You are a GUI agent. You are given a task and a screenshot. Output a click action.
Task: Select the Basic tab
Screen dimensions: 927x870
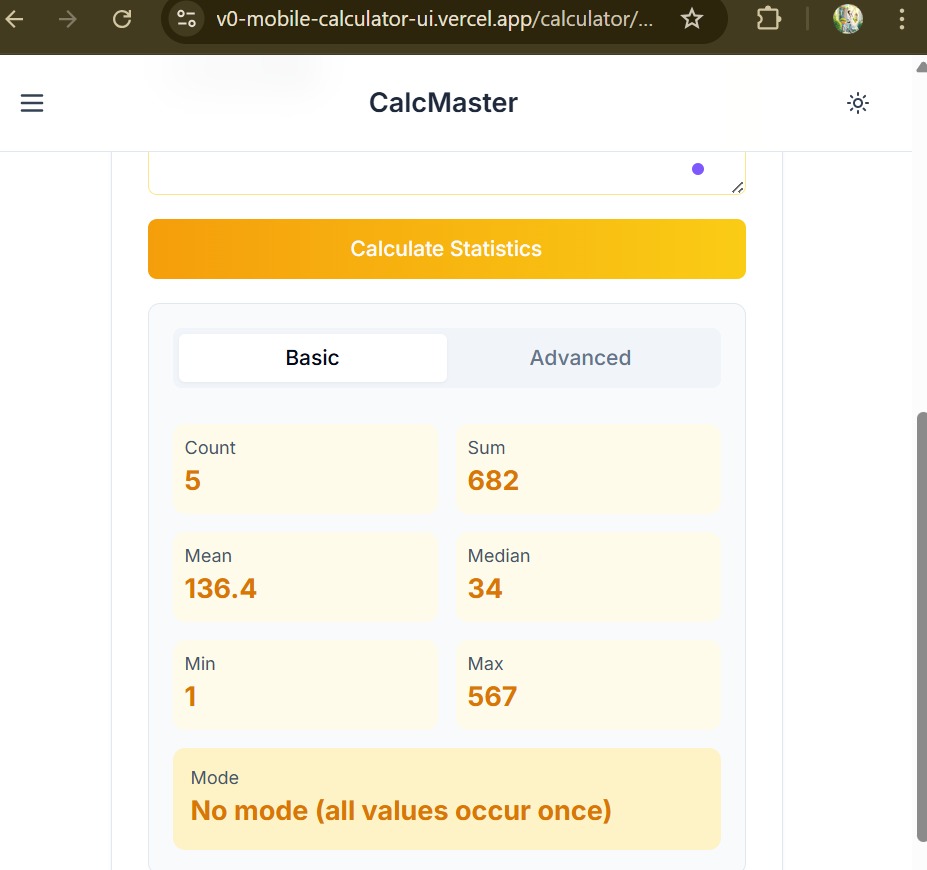click(312, 358)
